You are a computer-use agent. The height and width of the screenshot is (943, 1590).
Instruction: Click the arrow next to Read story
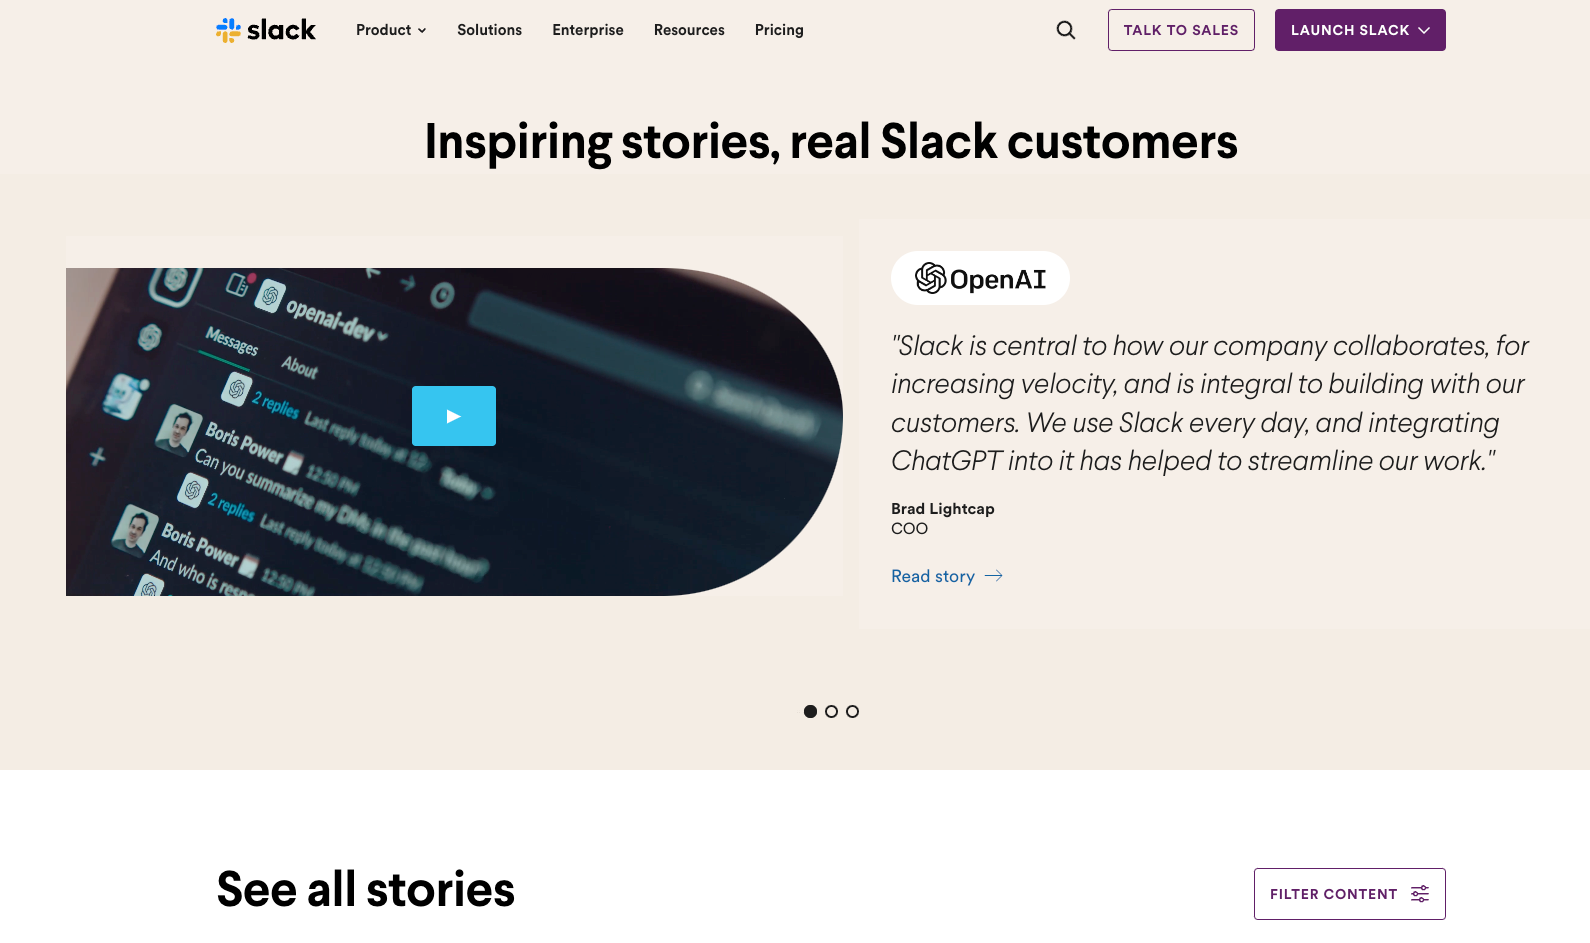pos(994,576)
